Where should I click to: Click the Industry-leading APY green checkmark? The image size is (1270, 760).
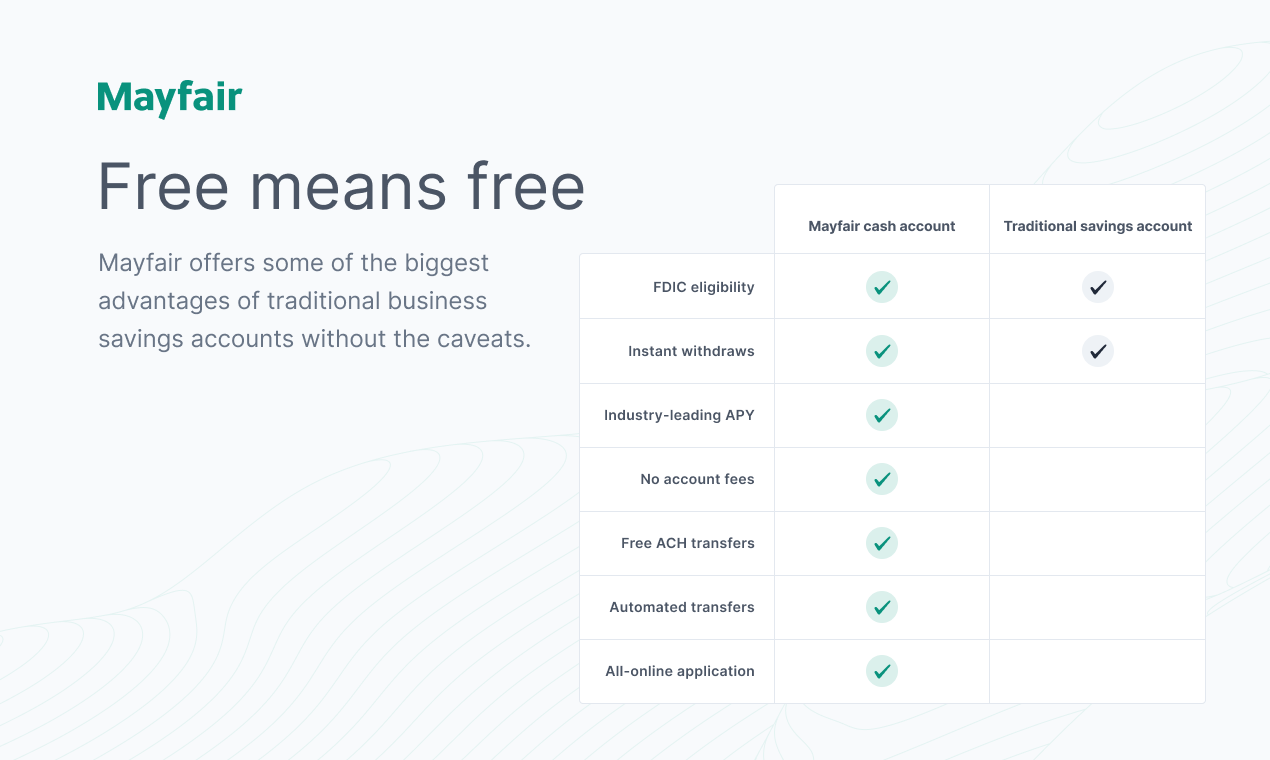pyautogui.click(x=882, y=415)
